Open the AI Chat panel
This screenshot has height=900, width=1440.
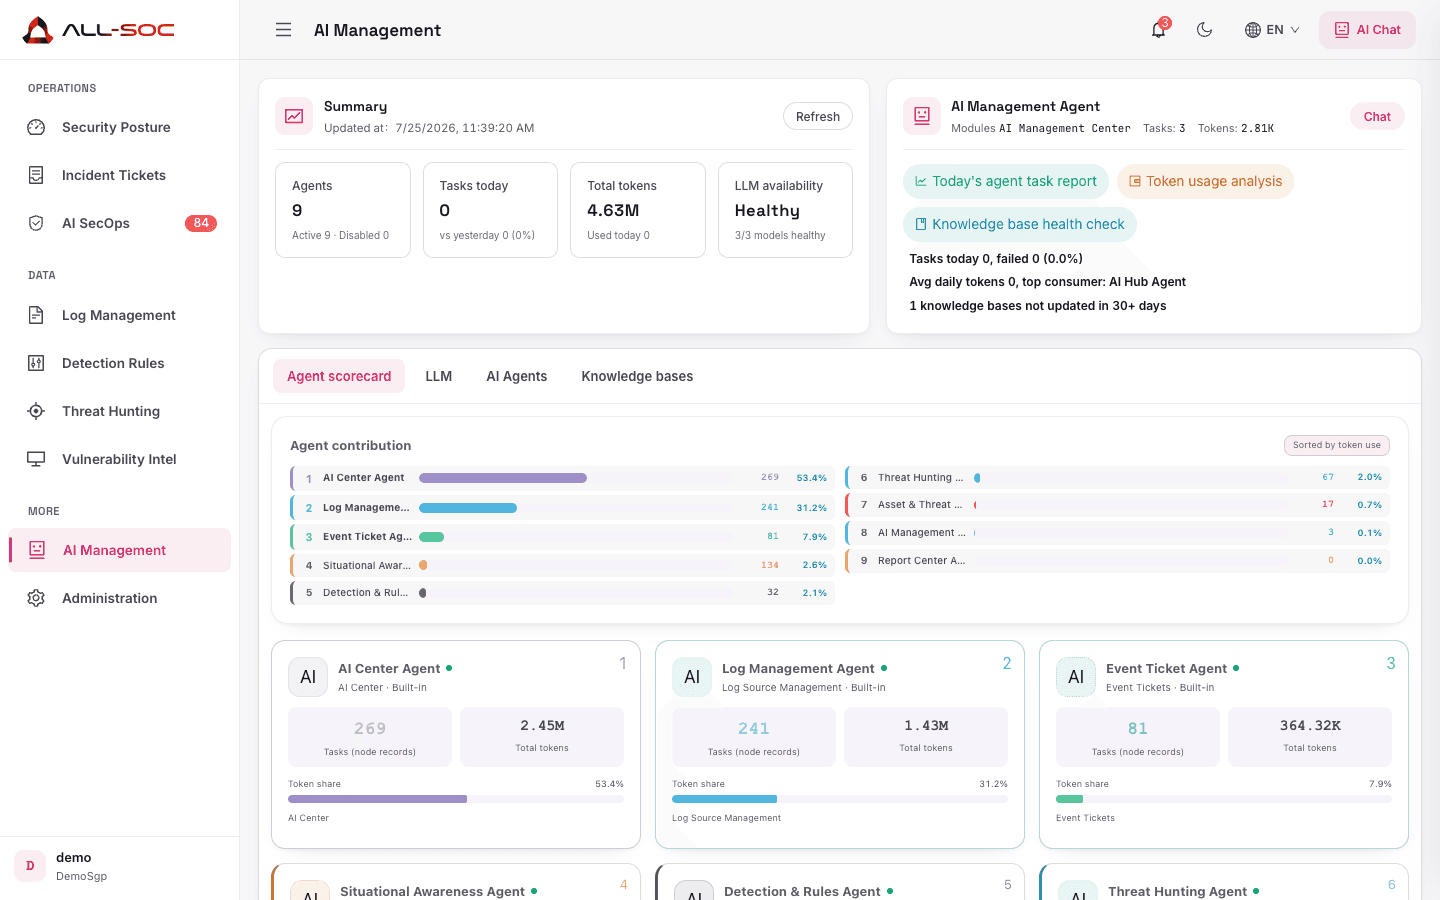point(1367,30)
